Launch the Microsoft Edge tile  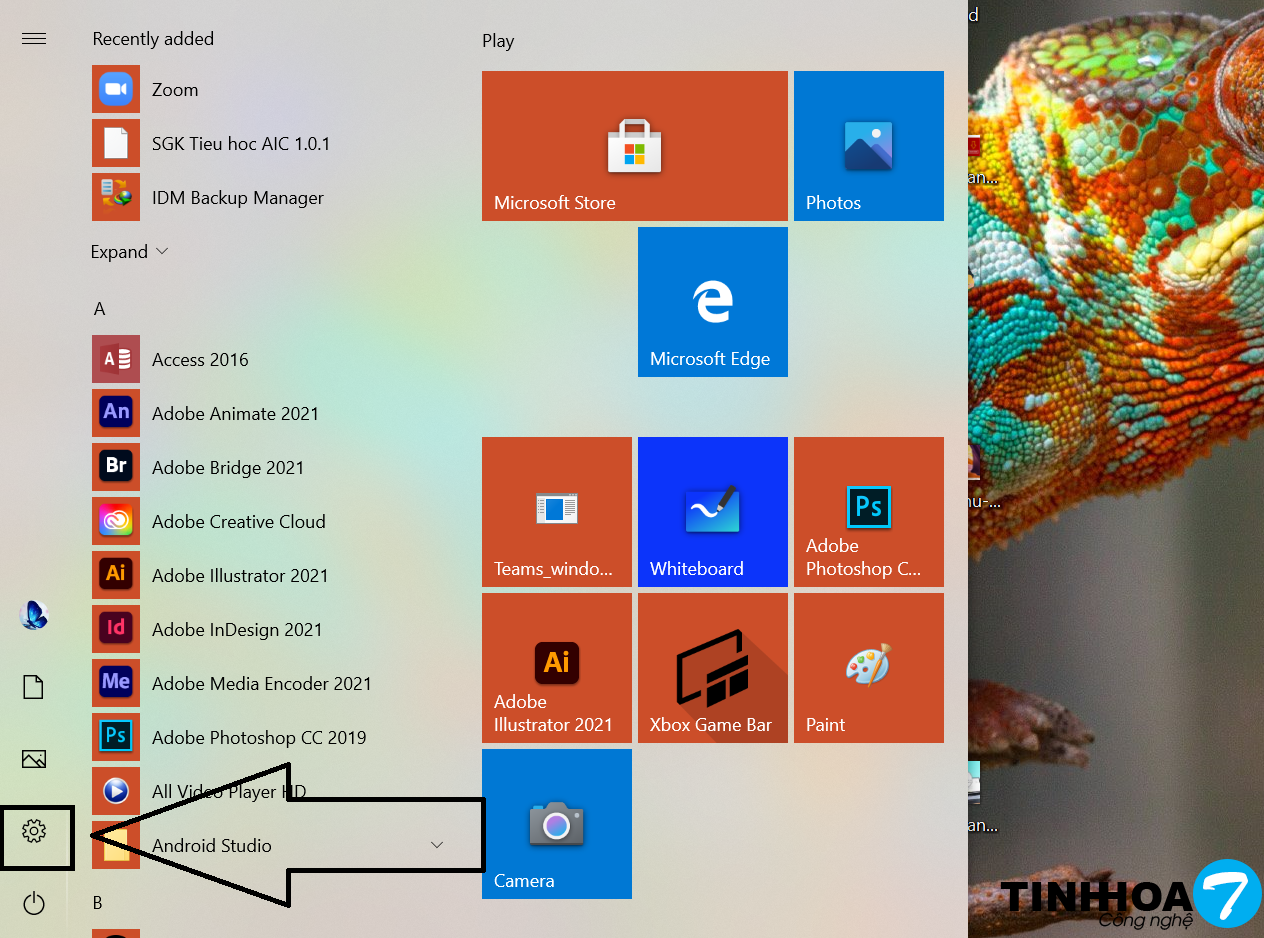(712, 302)
